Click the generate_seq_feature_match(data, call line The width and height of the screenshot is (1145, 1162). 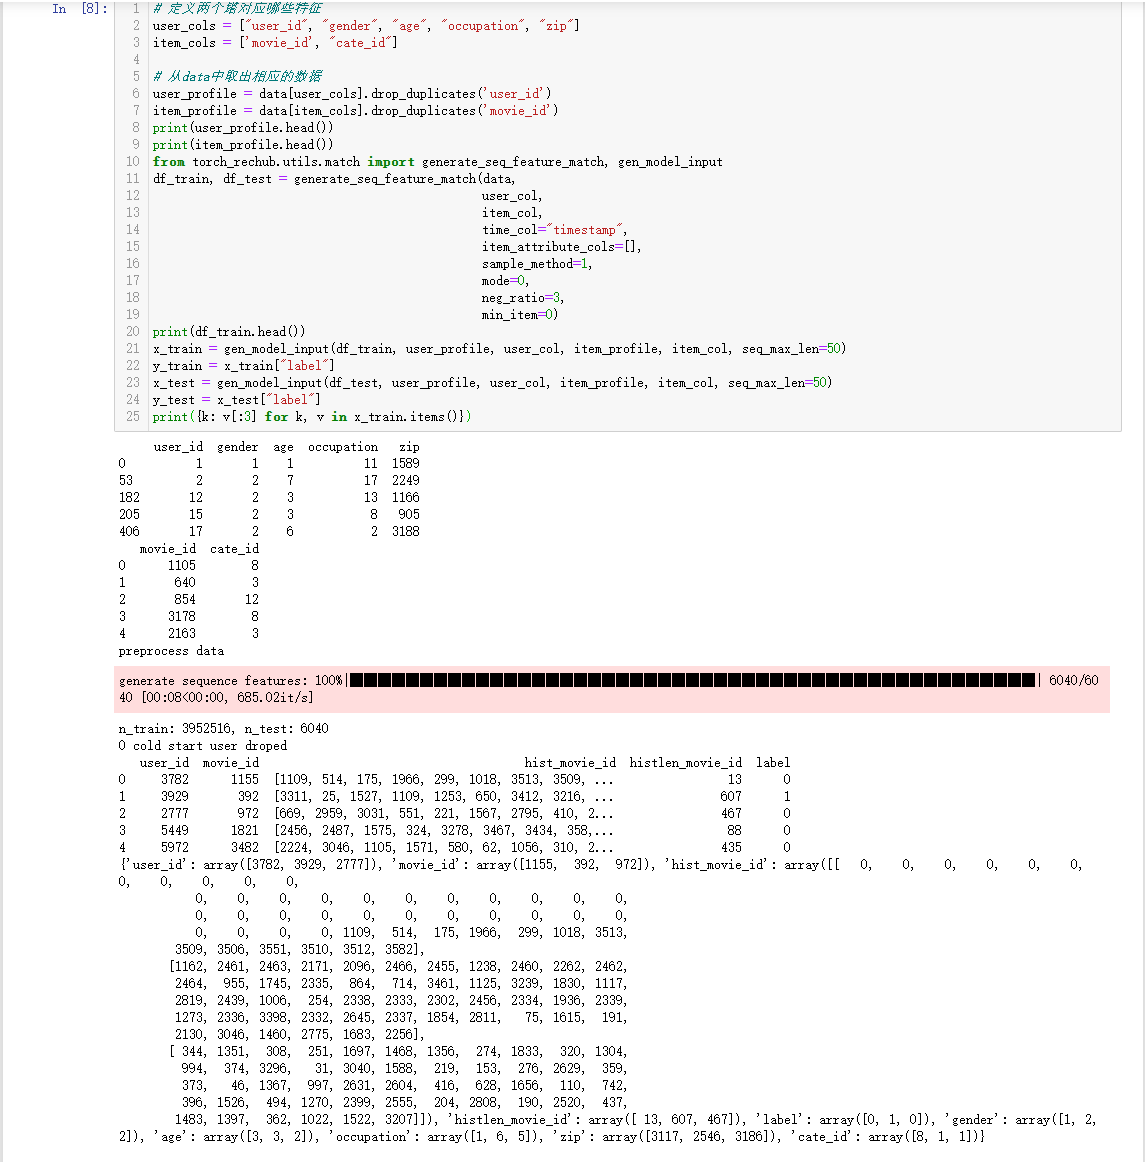click(334, 179)
